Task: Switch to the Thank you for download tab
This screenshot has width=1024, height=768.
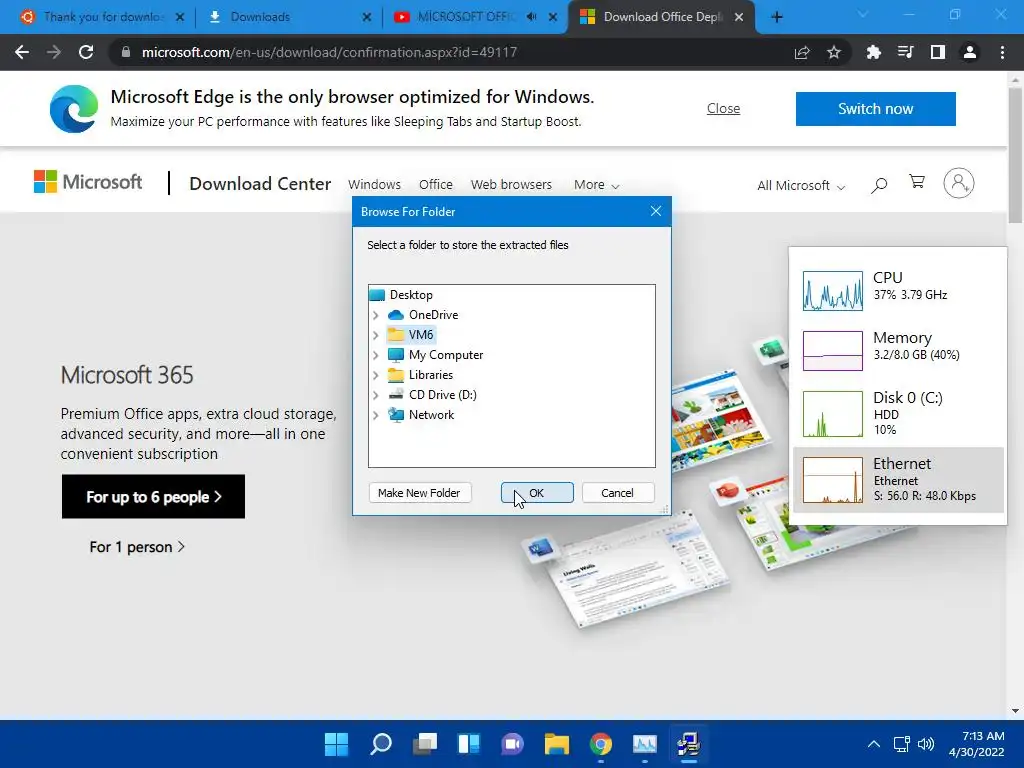Action: (102, 17)
